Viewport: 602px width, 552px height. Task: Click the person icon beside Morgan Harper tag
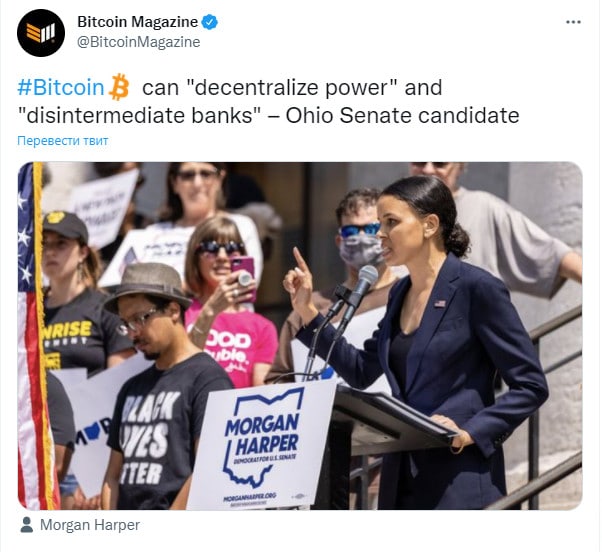(x=26, y=525)
